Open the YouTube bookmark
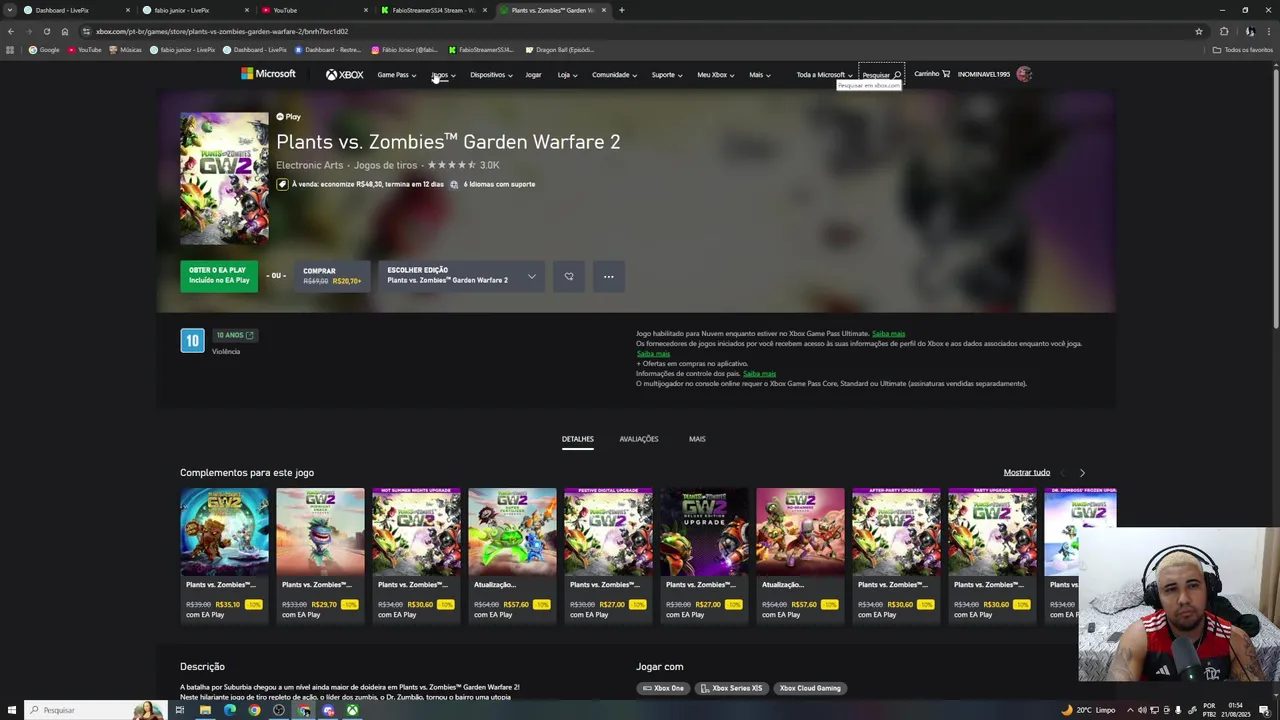This screenshot has width=1280, height=720. click(x=84, y=50)
